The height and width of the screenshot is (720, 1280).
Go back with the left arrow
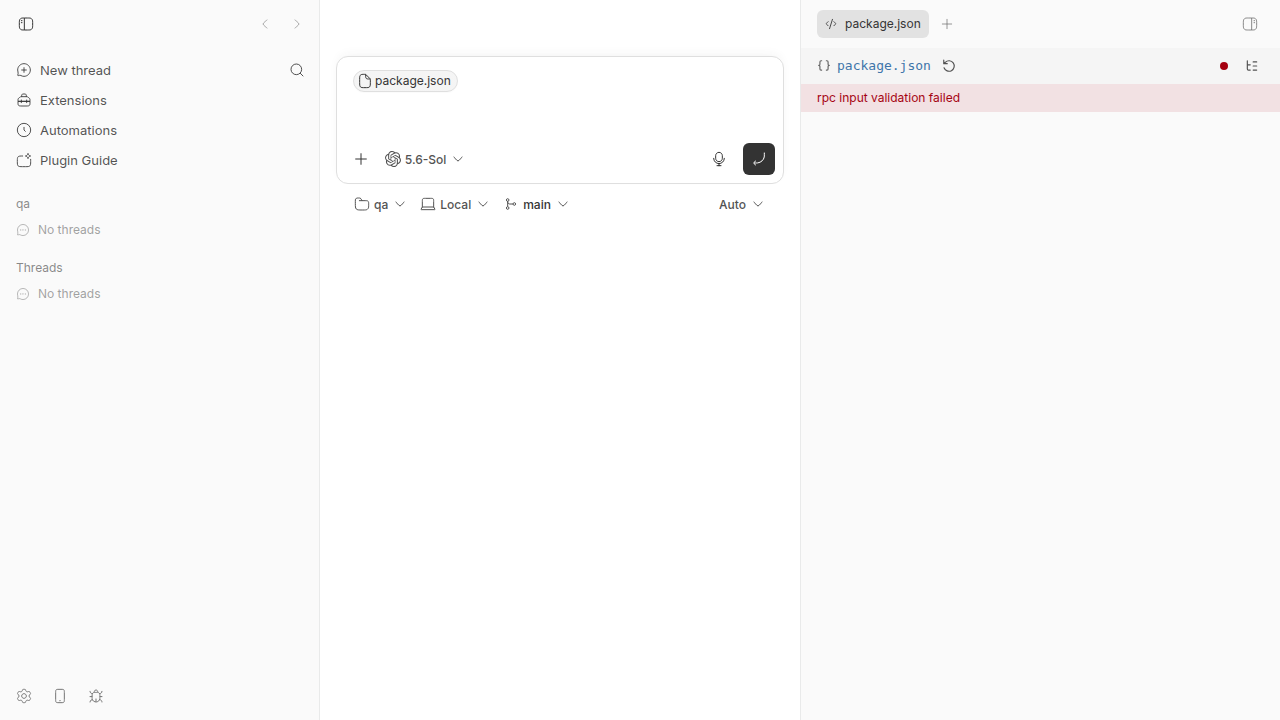point(265,24)
